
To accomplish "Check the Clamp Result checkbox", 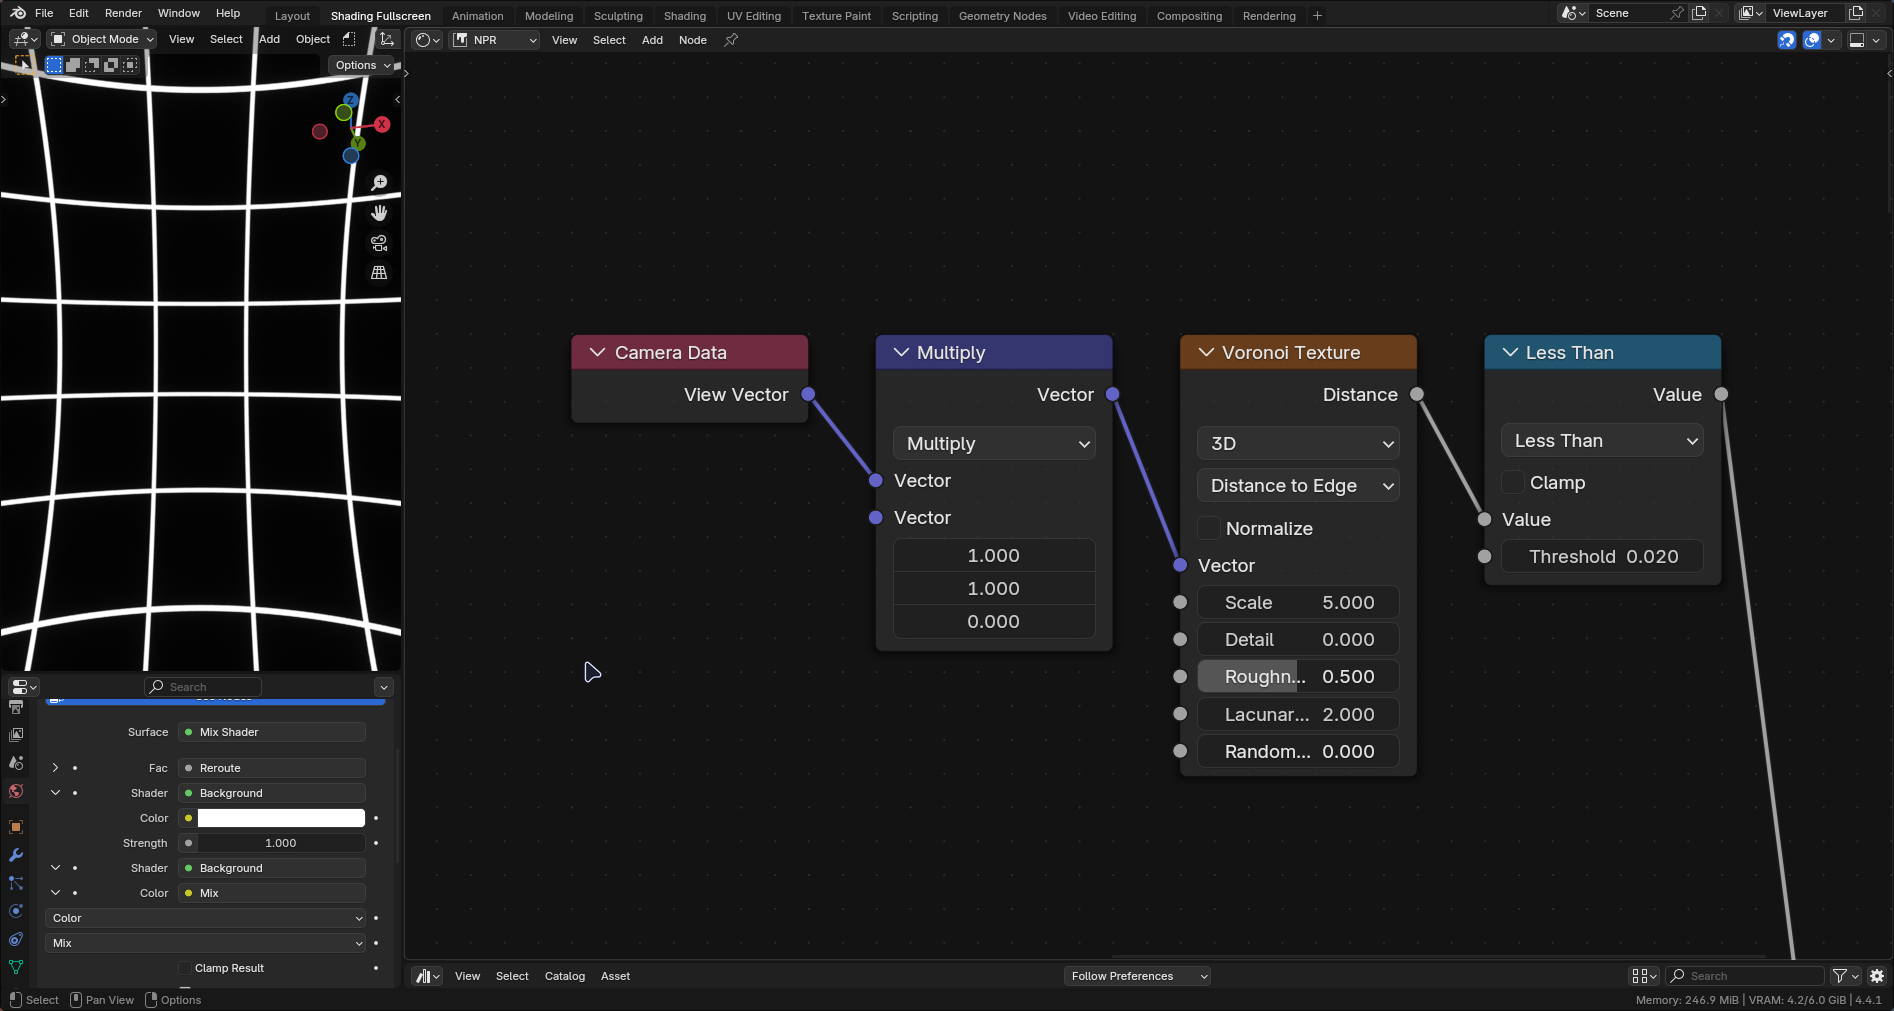I will pyautogui.click(x=185, y=968).
